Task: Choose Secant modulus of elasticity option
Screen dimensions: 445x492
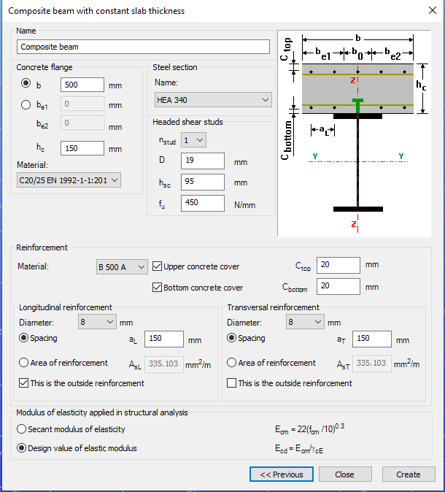Action: (x=22, y=429)
